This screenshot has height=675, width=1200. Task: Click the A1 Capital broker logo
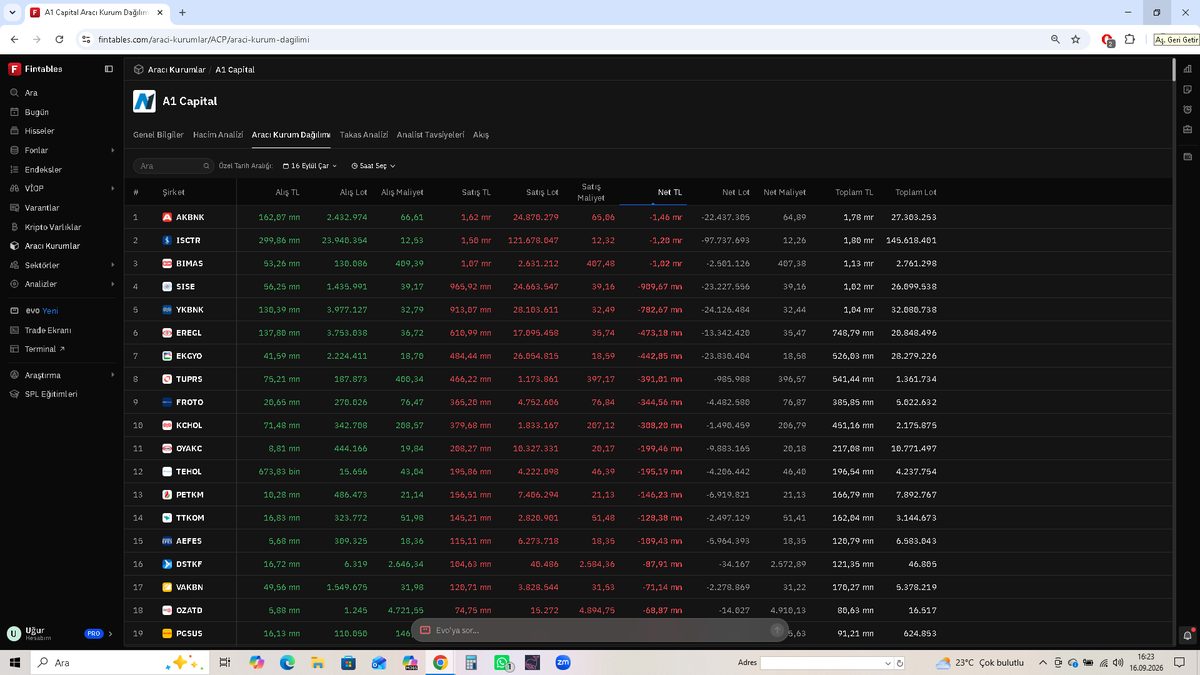tap(144, 101)
